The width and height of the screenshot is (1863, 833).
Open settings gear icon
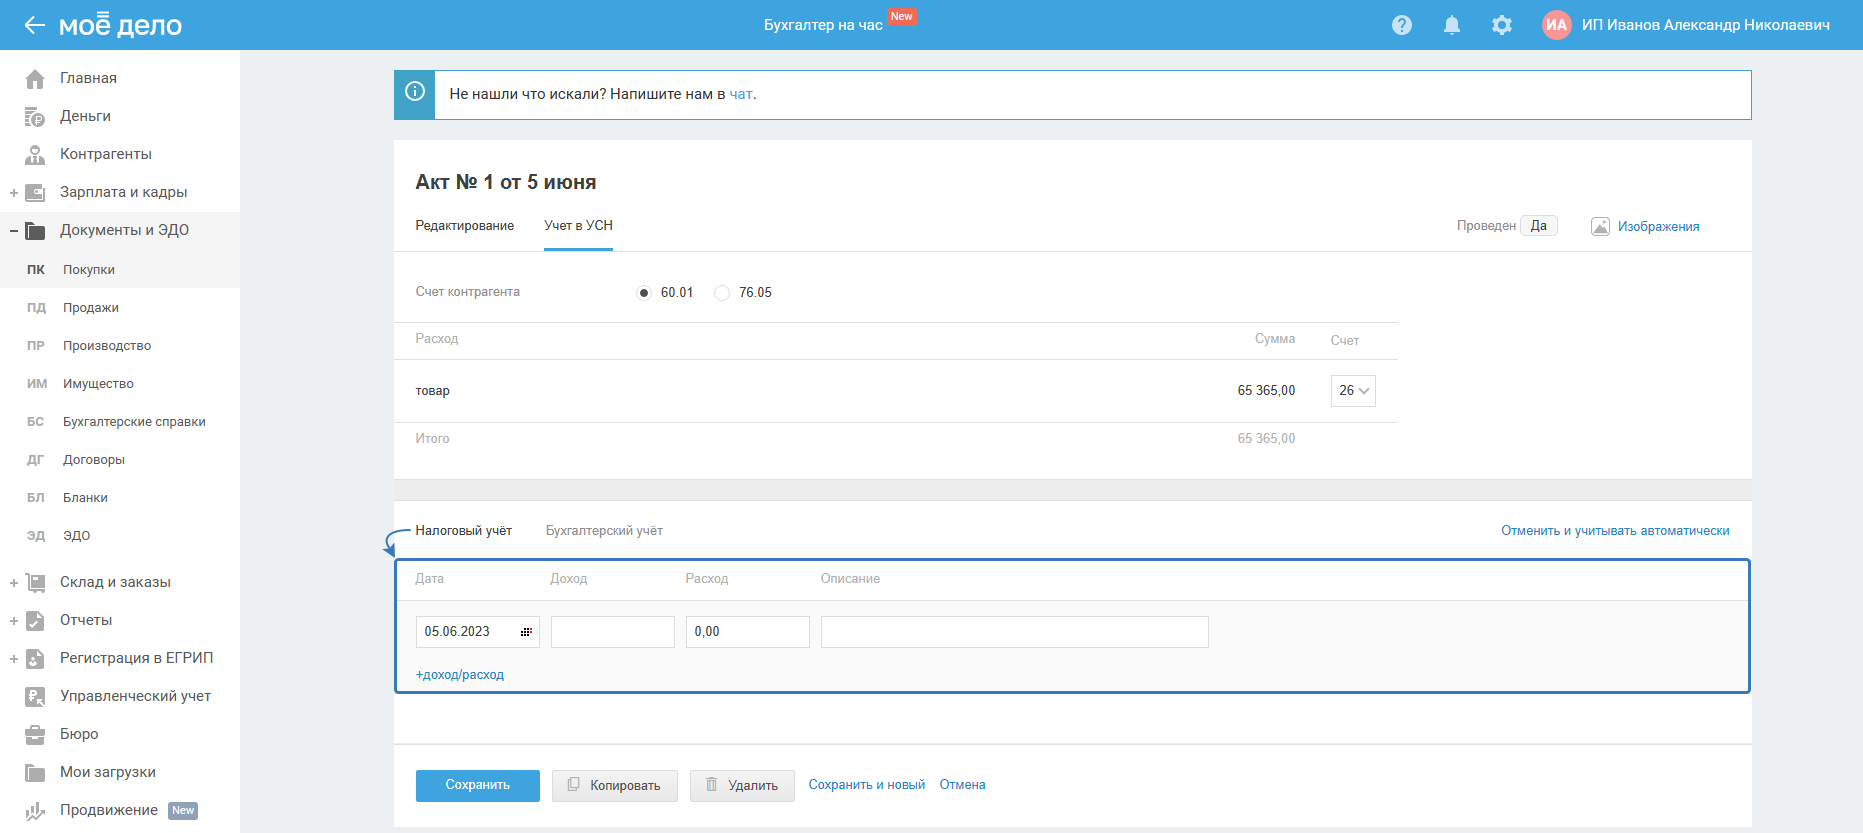click(1502, 25)
